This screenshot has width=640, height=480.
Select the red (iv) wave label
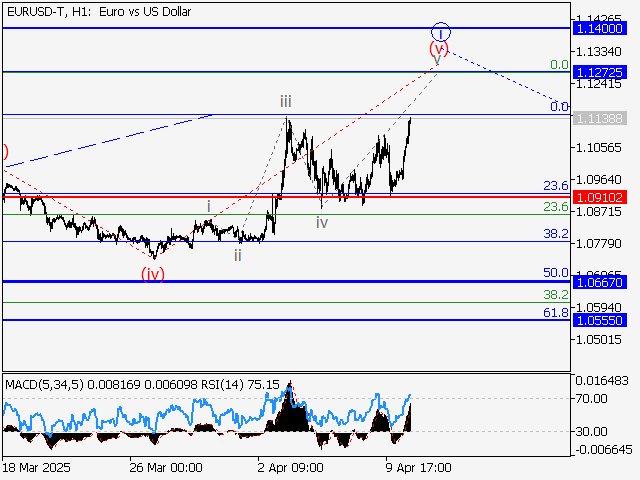point(152,273)
